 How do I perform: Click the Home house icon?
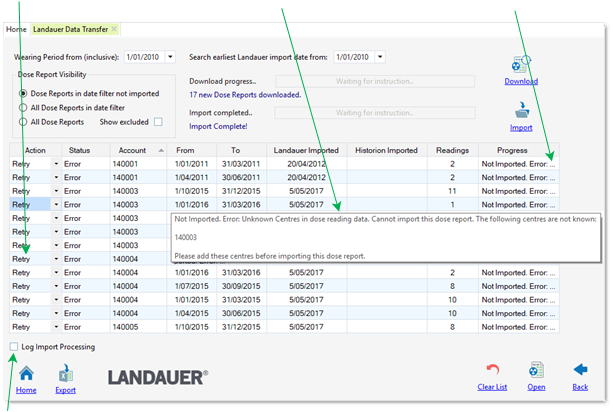click(x=26, y=373)
